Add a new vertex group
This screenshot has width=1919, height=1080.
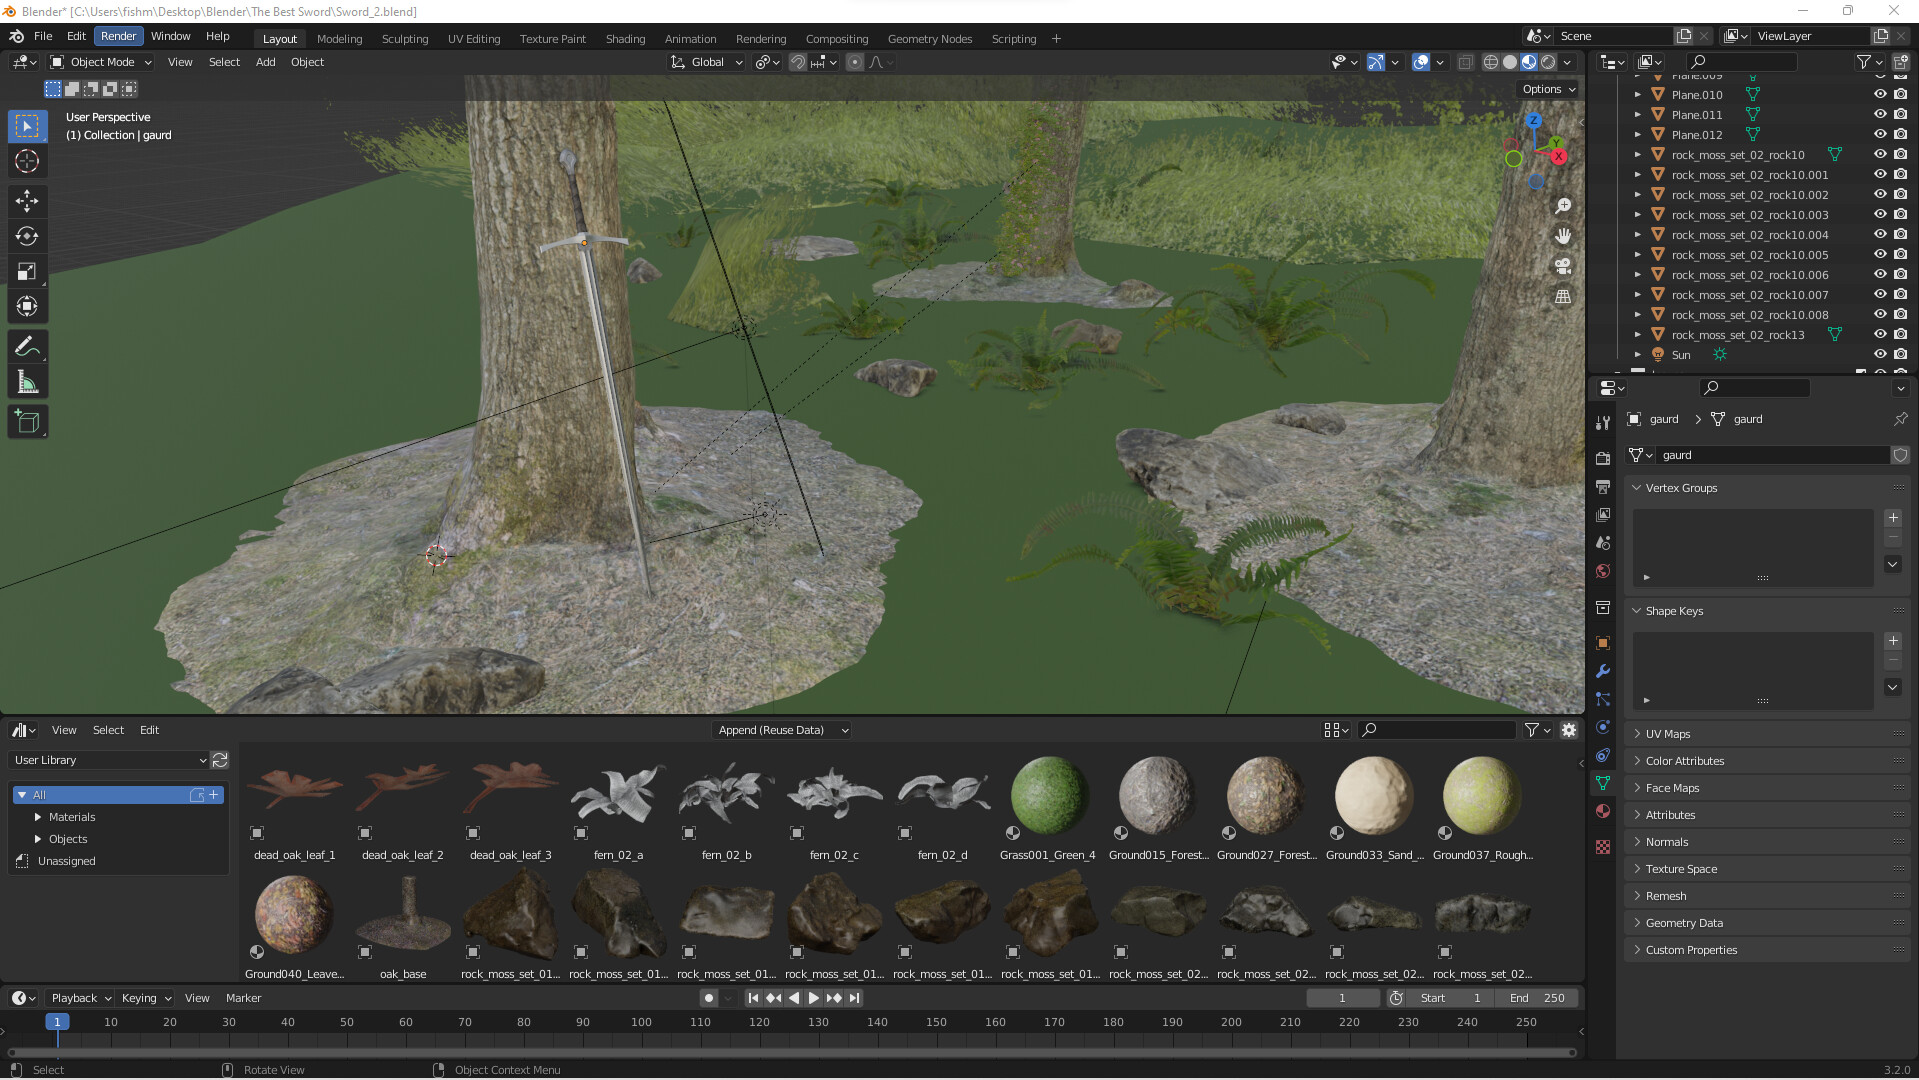1893,518
